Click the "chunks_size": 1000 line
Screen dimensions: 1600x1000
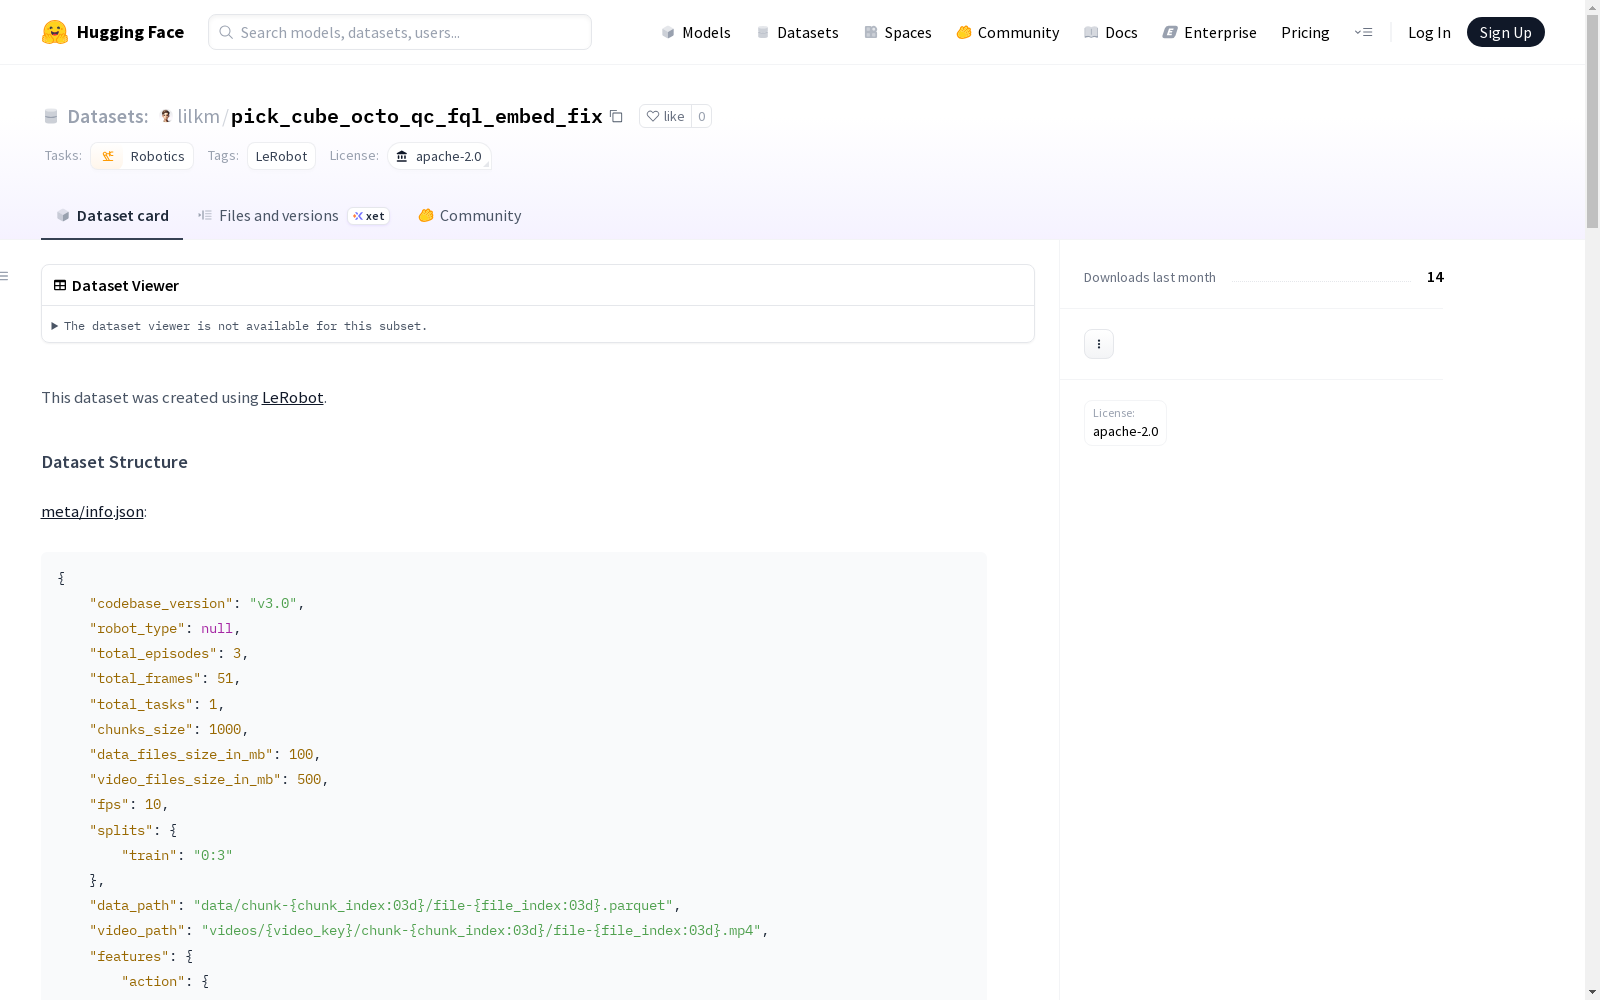169,729
